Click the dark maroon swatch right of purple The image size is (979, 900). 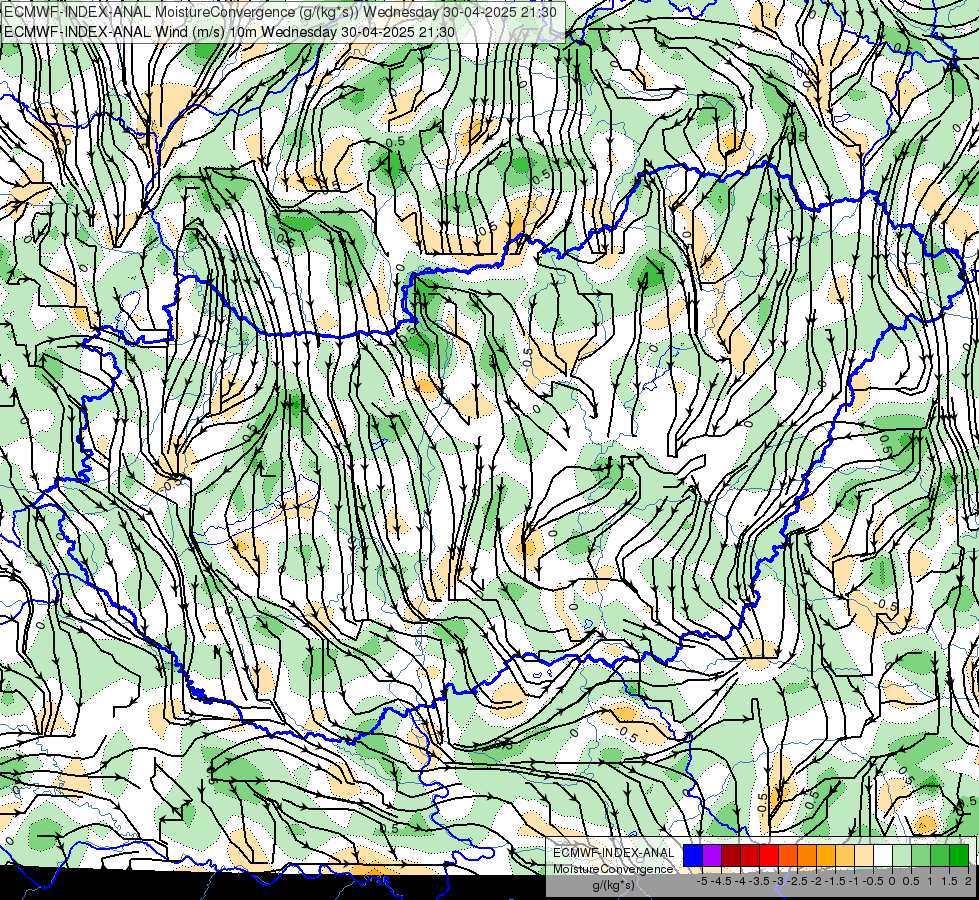(x=731, y=856)
